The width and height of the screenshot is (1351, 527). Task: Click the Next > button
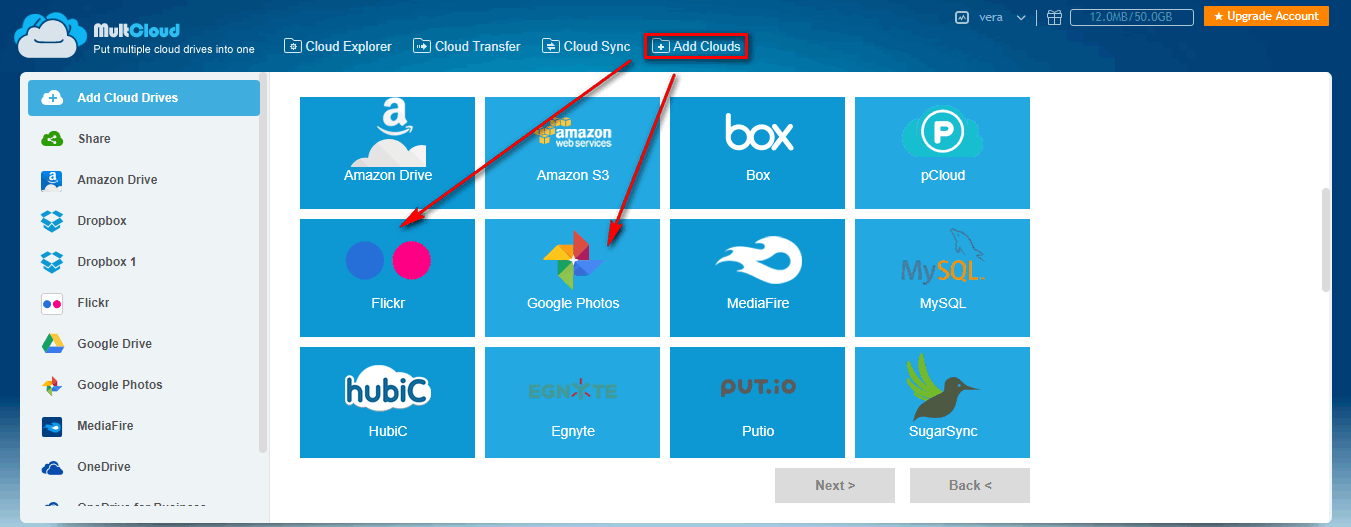pos(835,485)
